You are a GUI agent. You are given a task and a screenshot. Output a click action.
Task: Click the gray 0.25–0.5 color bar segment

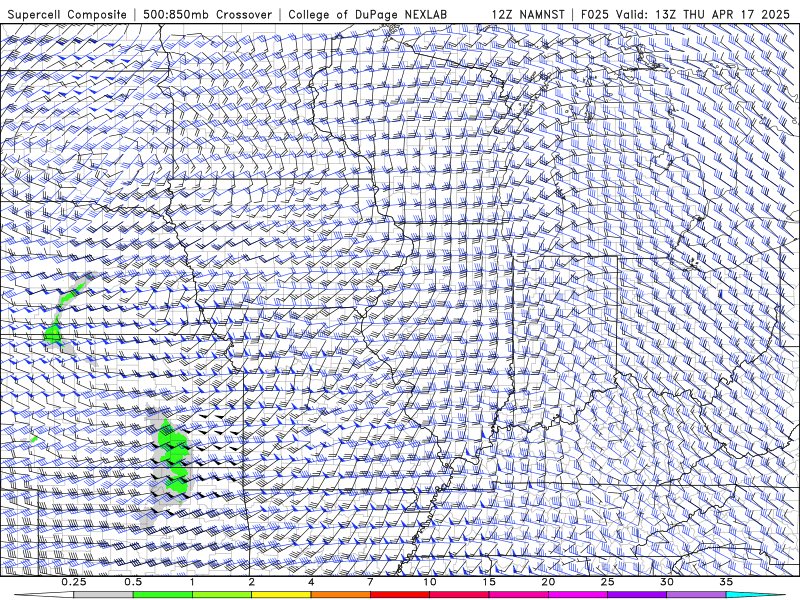(x=103, y=595)
